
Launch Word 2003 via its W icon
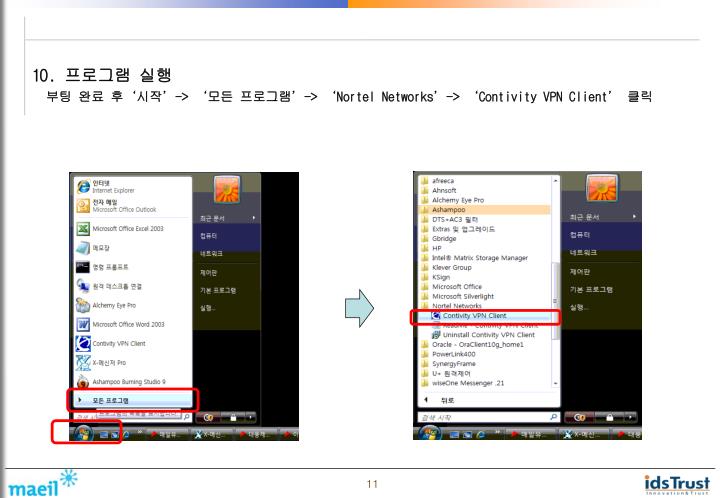(x=83, y=325)
